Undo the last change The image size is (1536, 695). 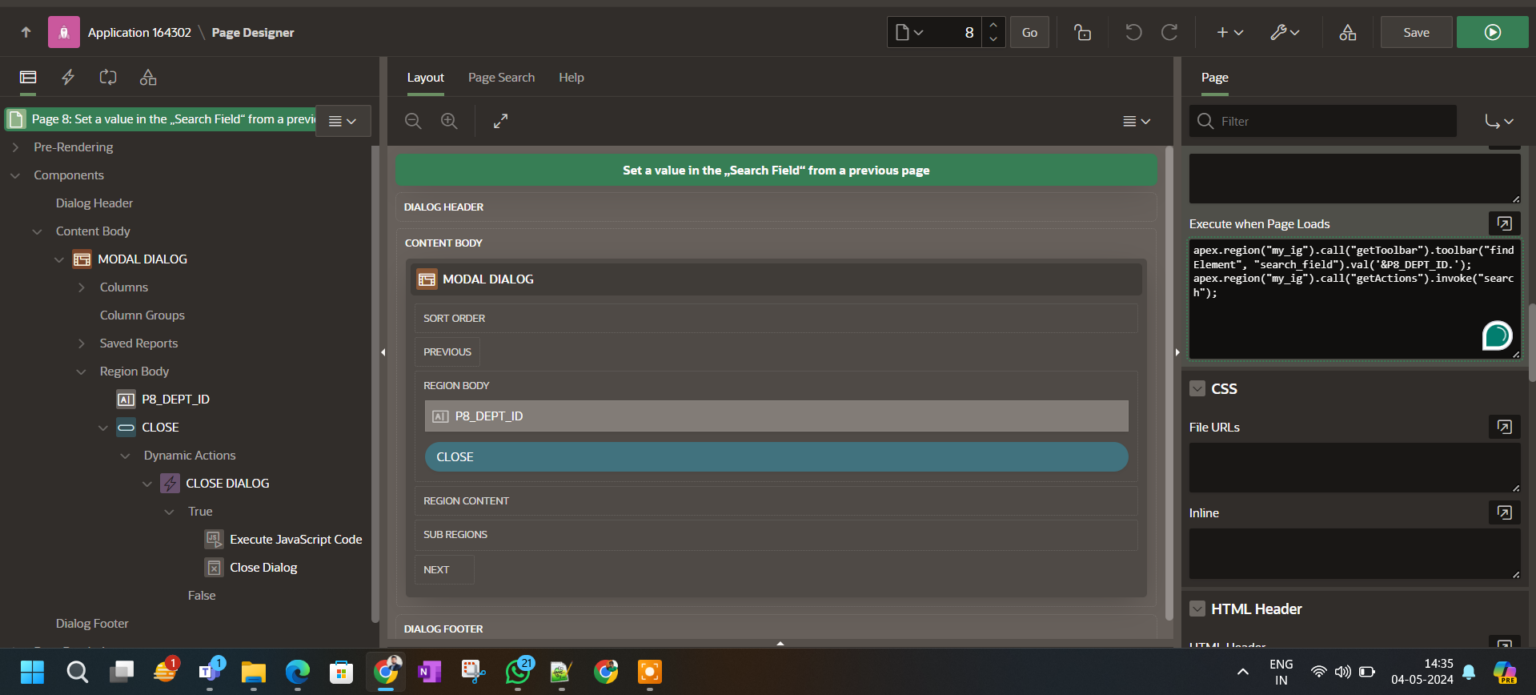[1133, 31]
